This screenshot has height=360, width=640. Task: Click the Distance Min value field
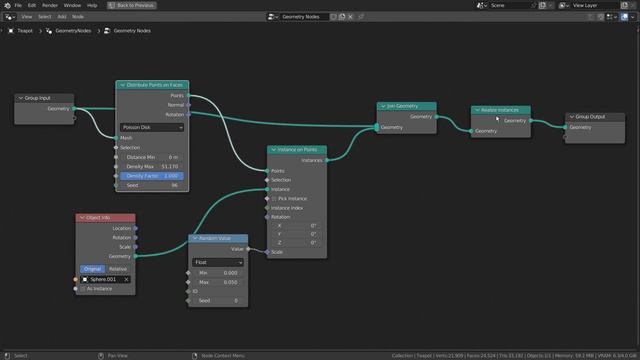pos(151,157)
